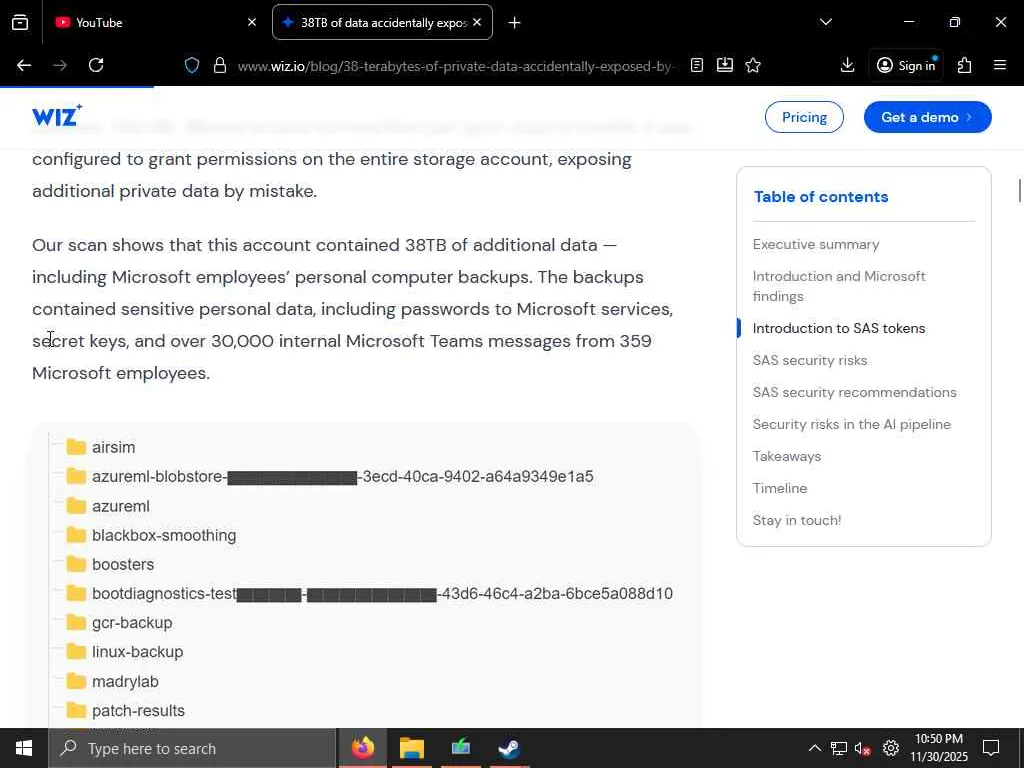Click the save to Pocket icon
1024x768 pixels.
[724, 65]
